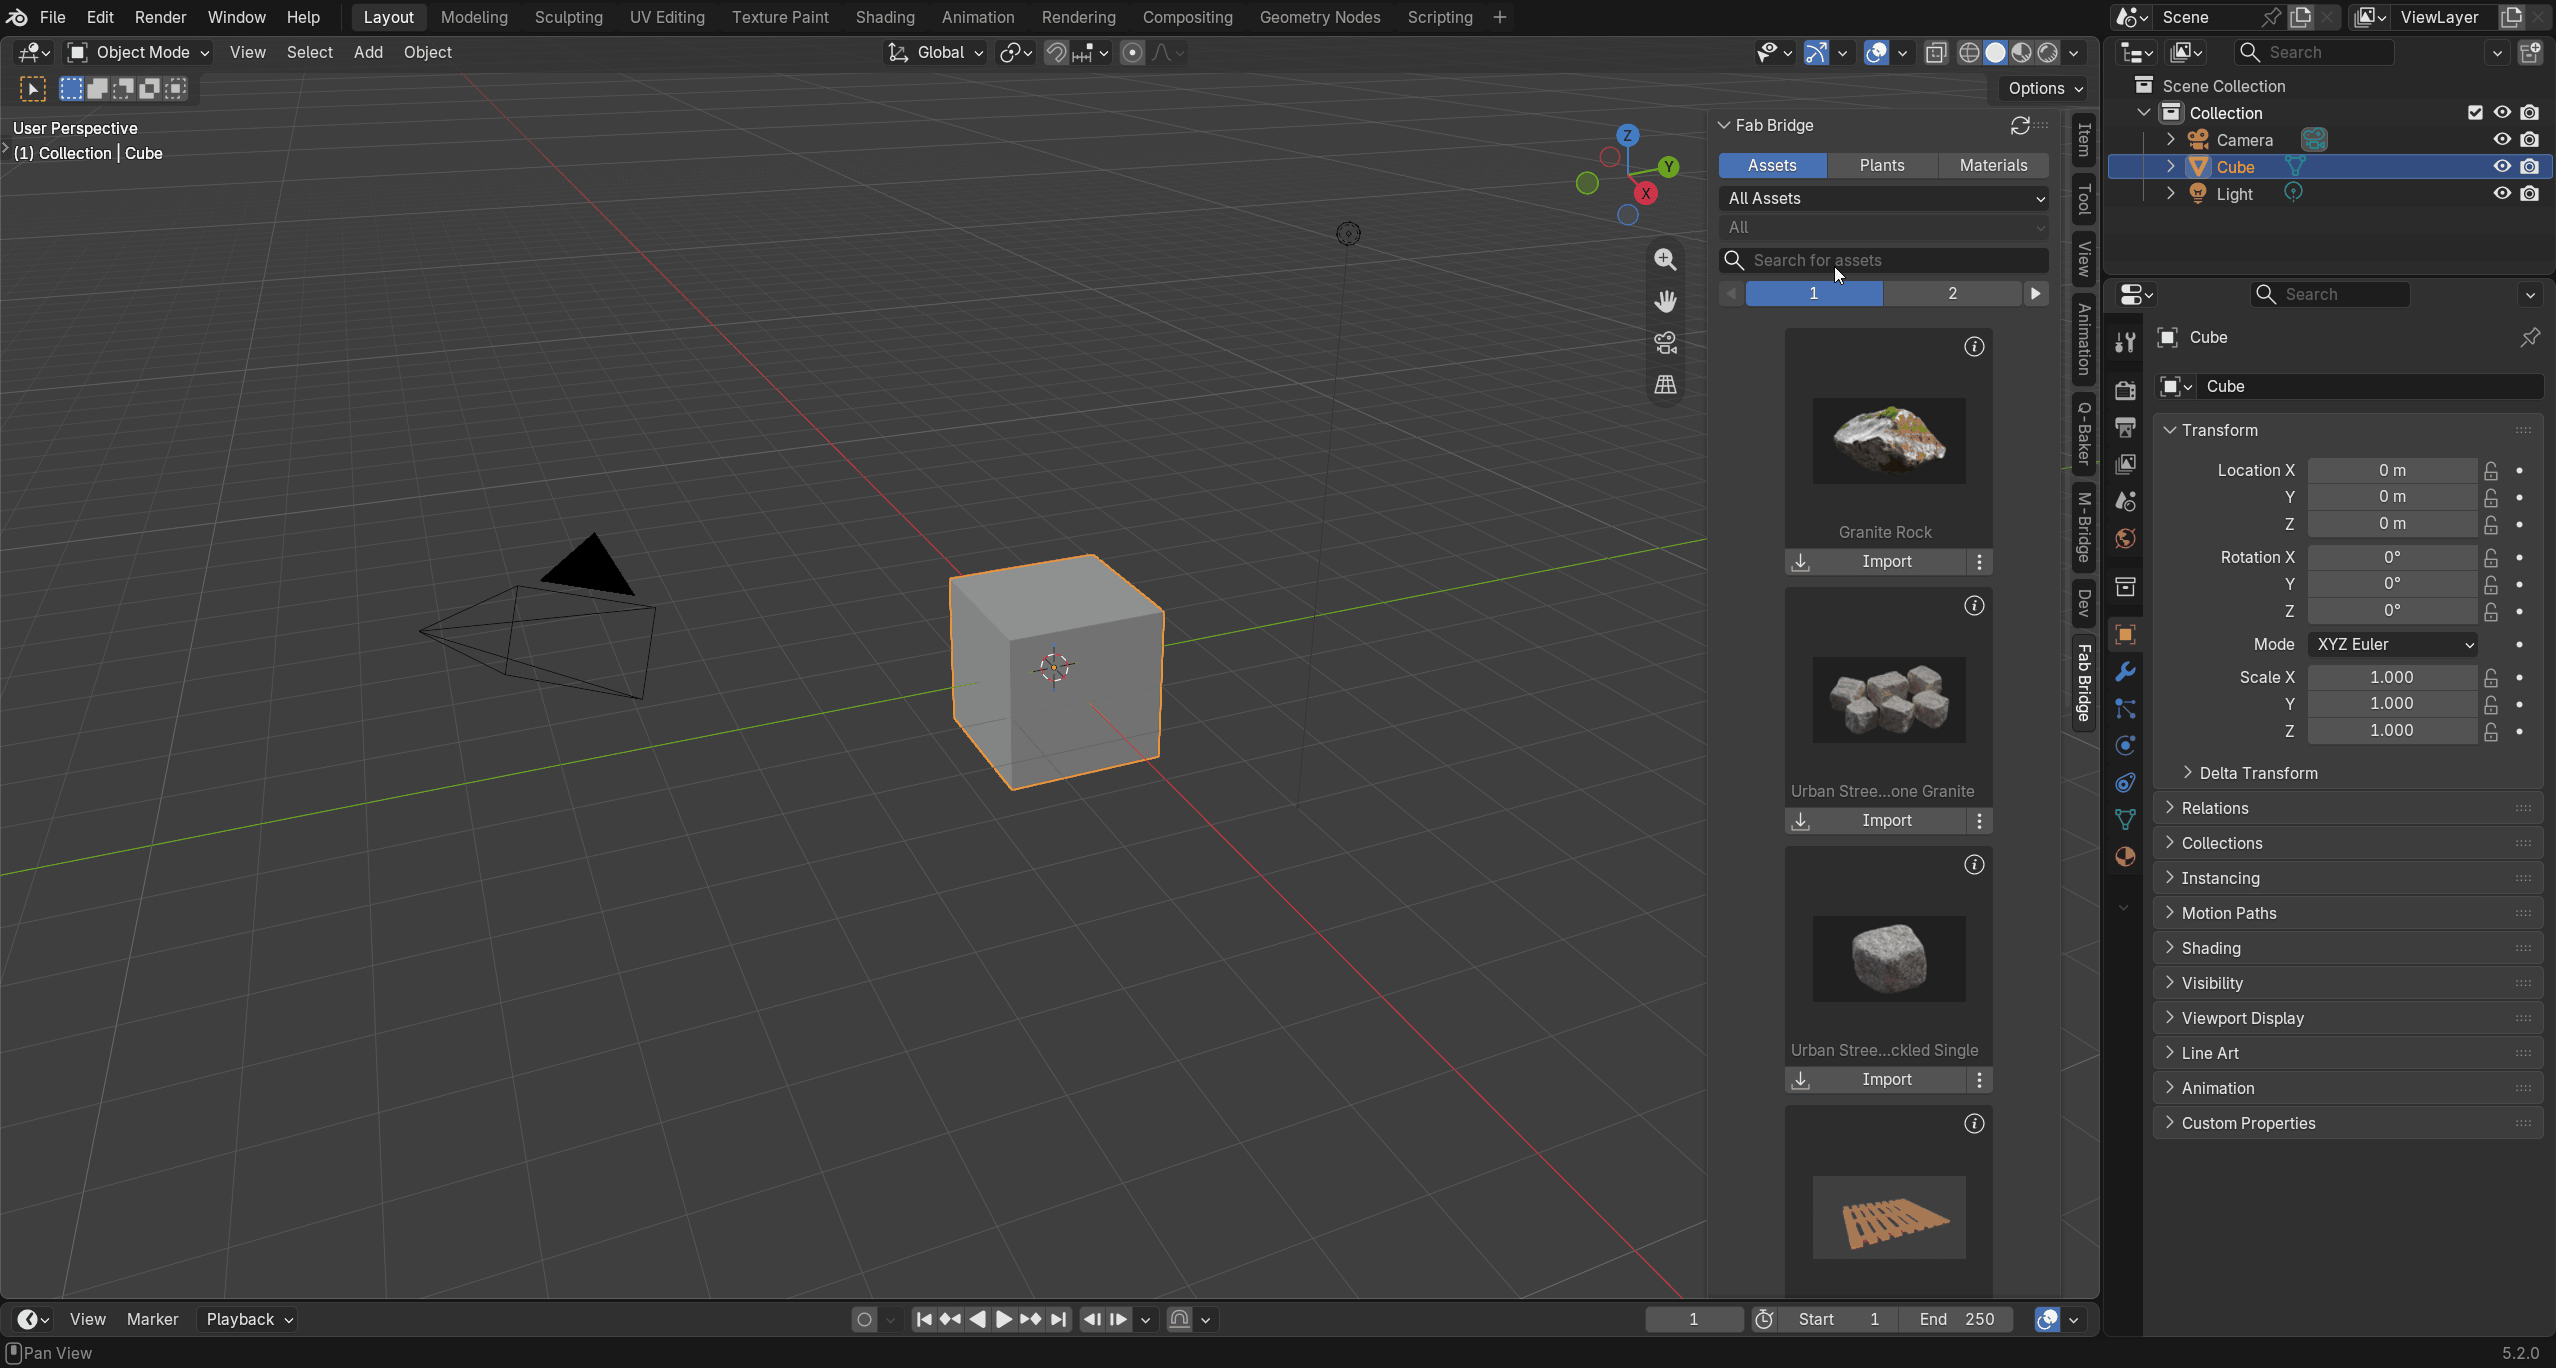Play the animation forward
This screenshot has height=1368, width=2556.
pos(1003,1320)
